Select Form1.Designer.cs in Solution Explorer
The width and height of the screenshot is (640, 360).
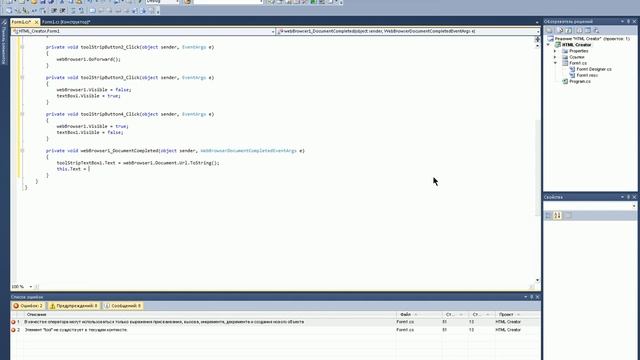click(x=594, y=69)
